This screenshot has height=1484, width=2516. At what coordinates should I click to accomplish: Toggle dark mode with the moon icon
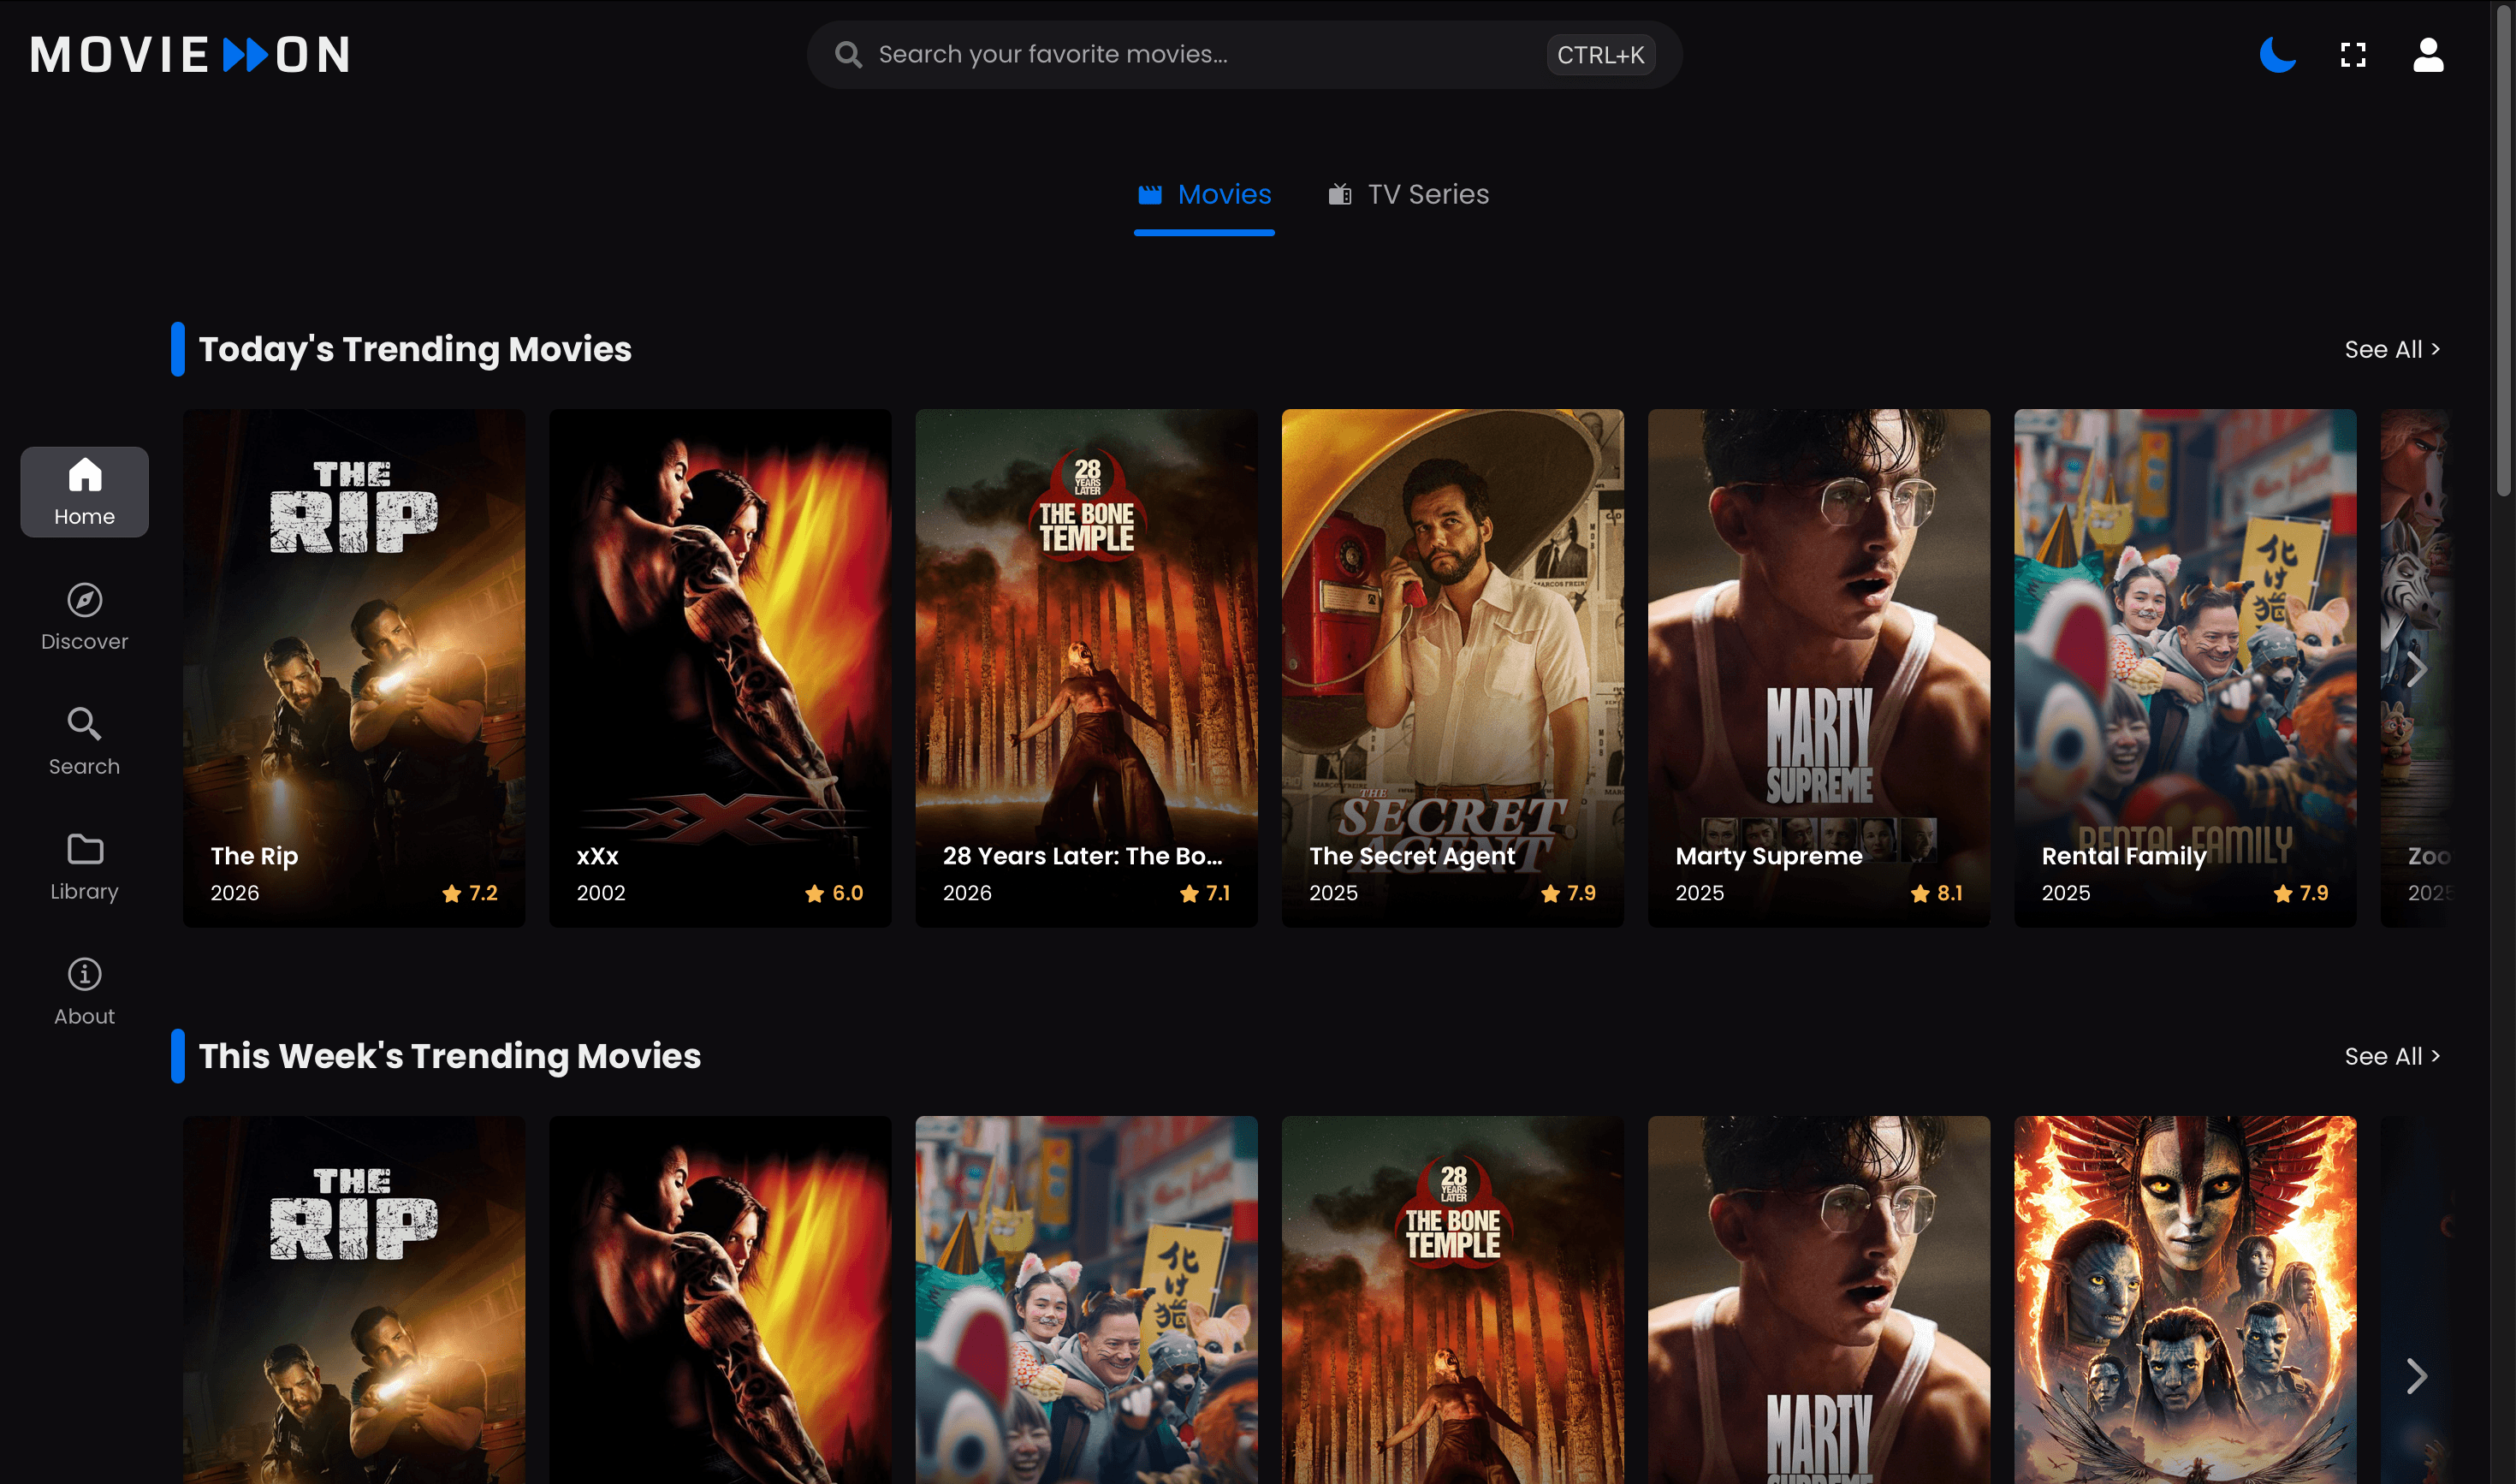(2277, 54)
